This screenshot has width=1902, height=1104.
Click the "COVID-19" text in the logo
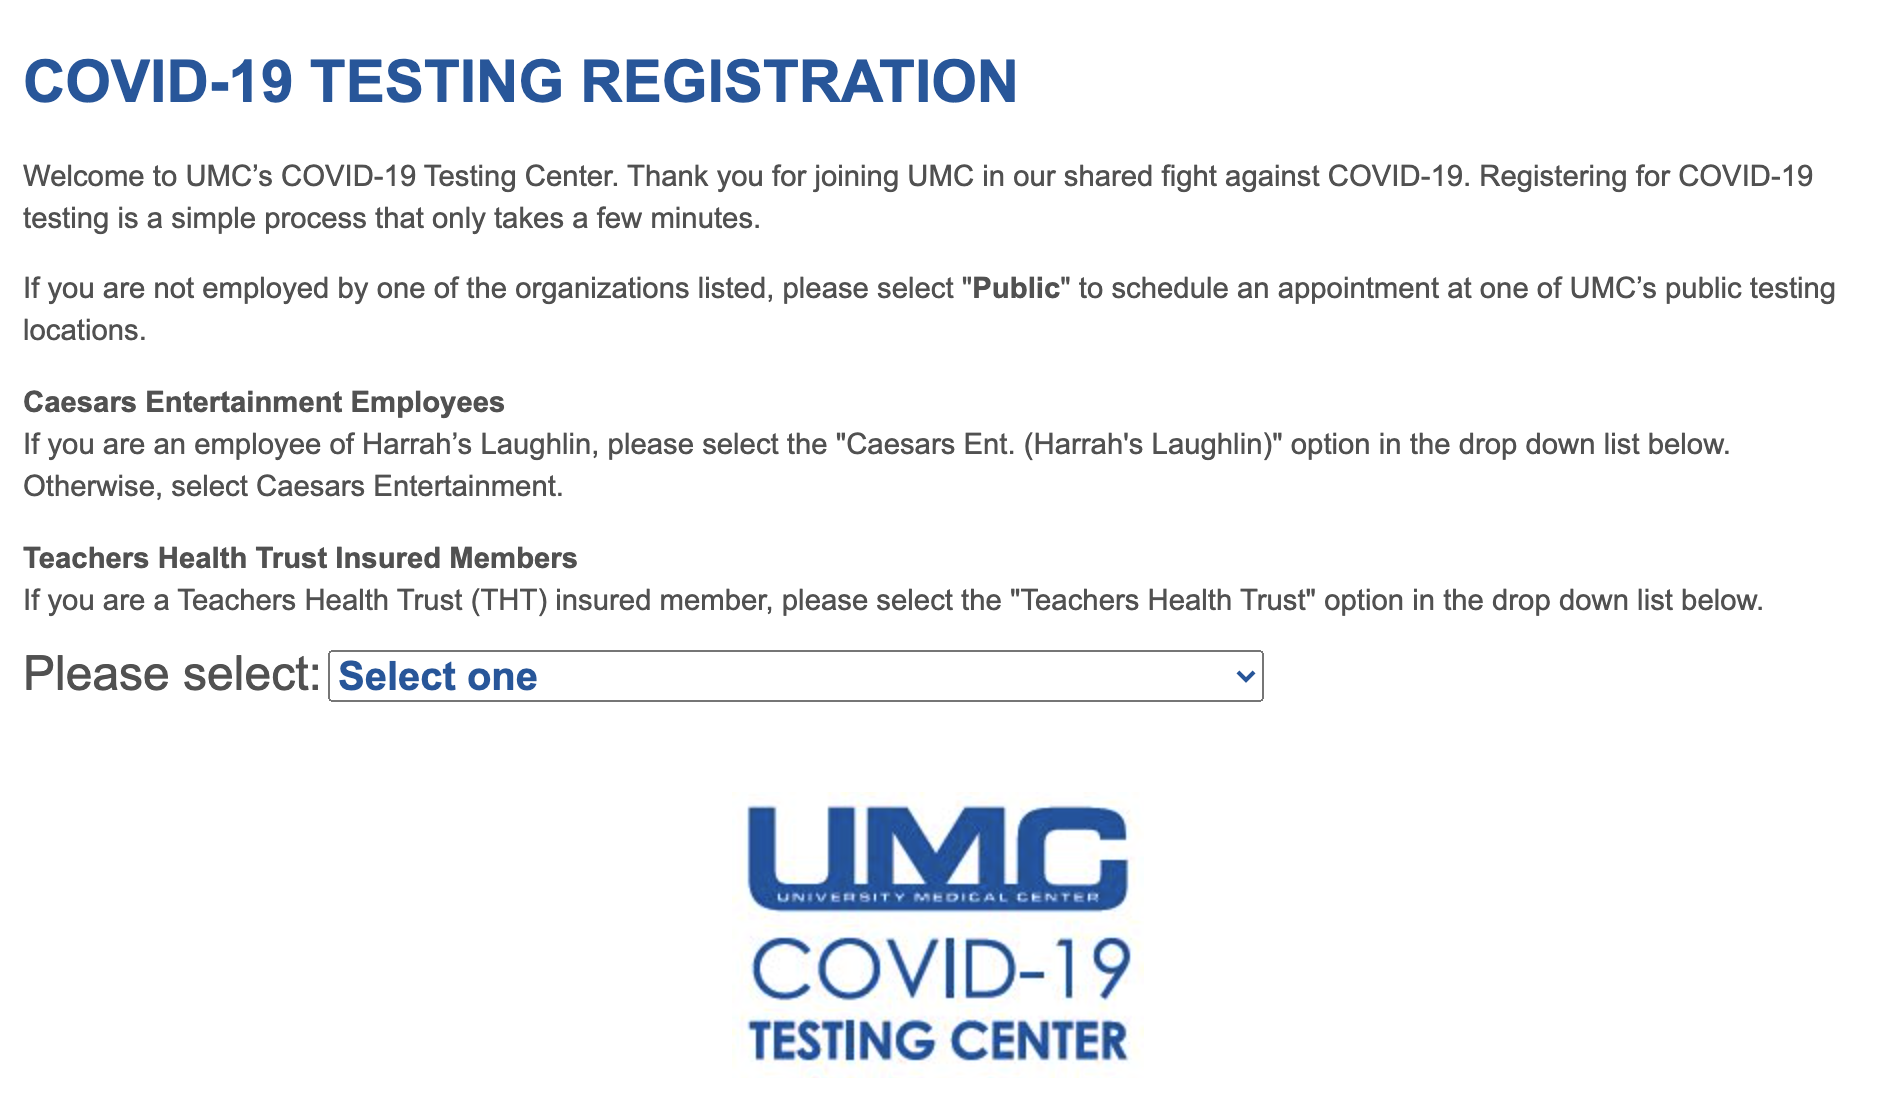click(x=940, y=969)
